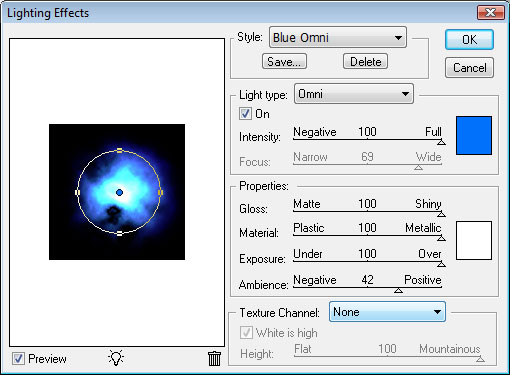Click the Focus slider thumb
The width and height of the screenshot is (510, 375).
point(418,167)
